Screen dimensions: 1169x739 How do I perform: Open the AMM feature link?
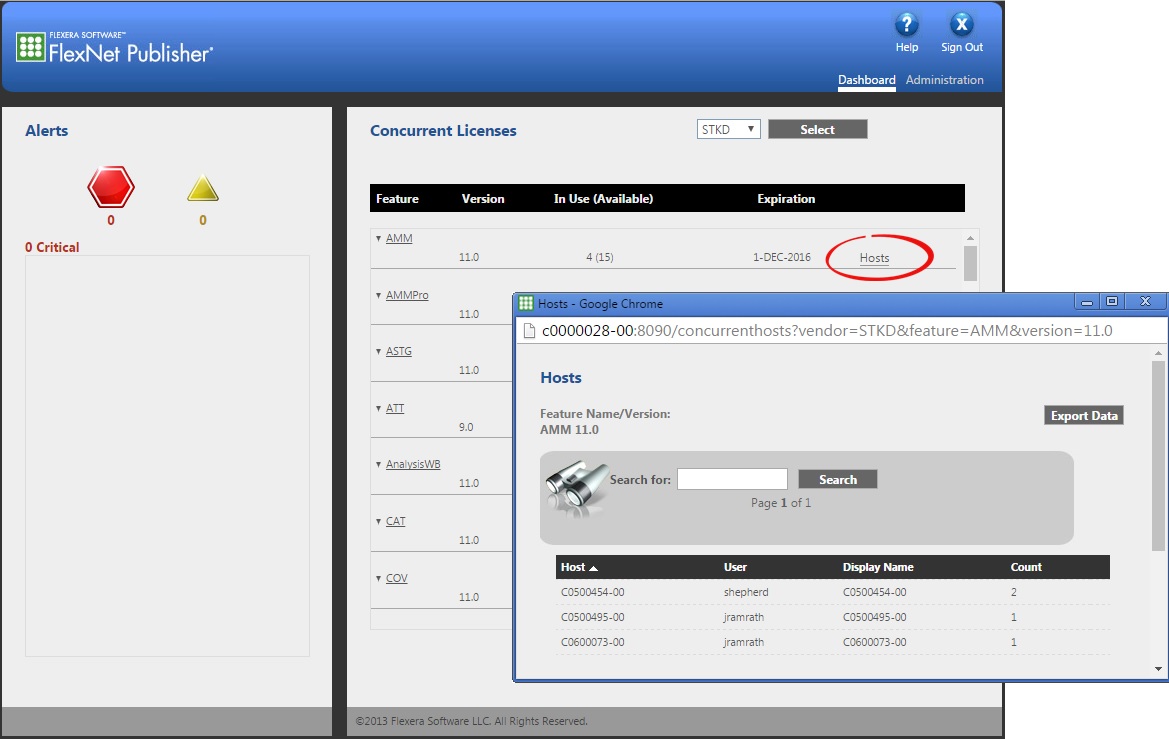point(399,238)
